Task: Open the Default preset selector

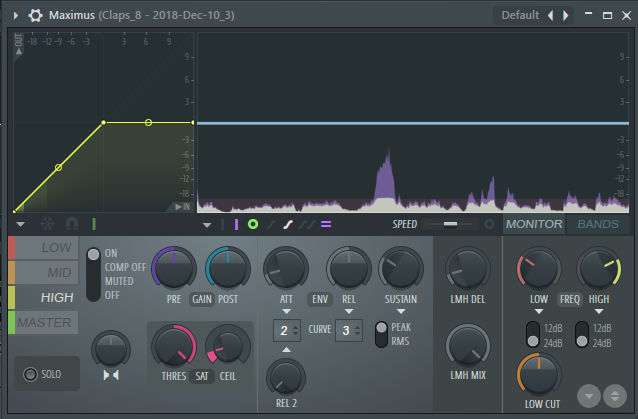Action: pos(520,15)
